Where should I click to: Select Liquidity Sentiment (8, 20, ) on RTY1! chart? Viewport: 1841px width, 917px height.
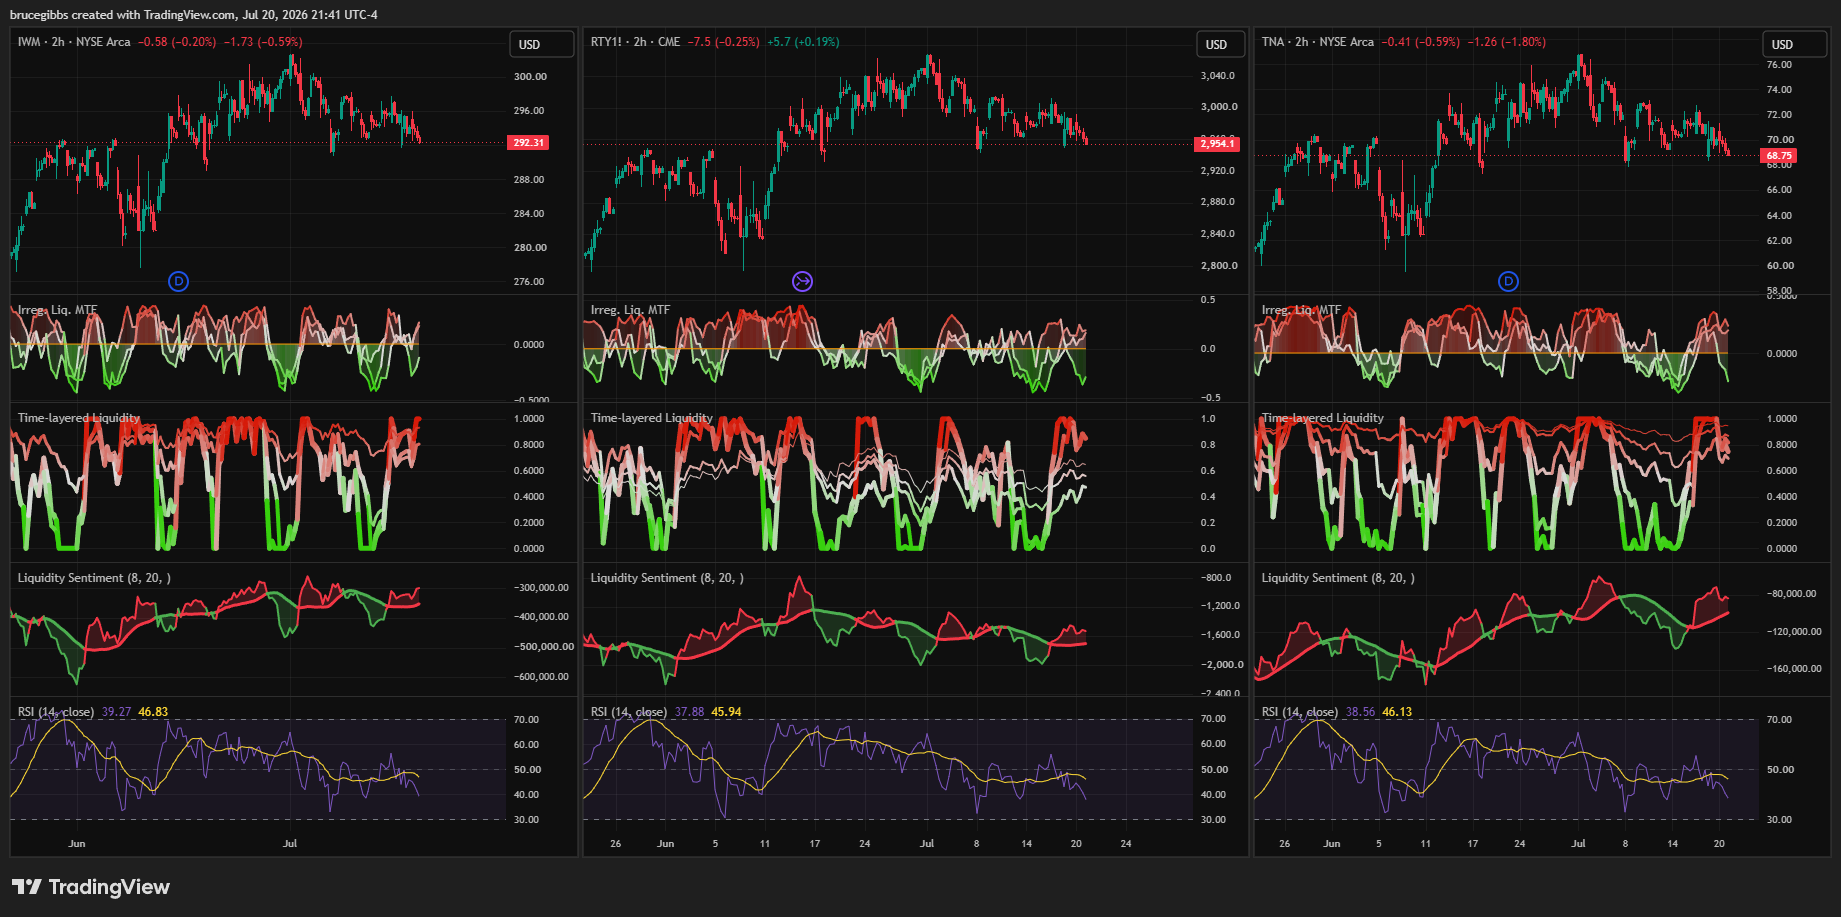[667, 578]
